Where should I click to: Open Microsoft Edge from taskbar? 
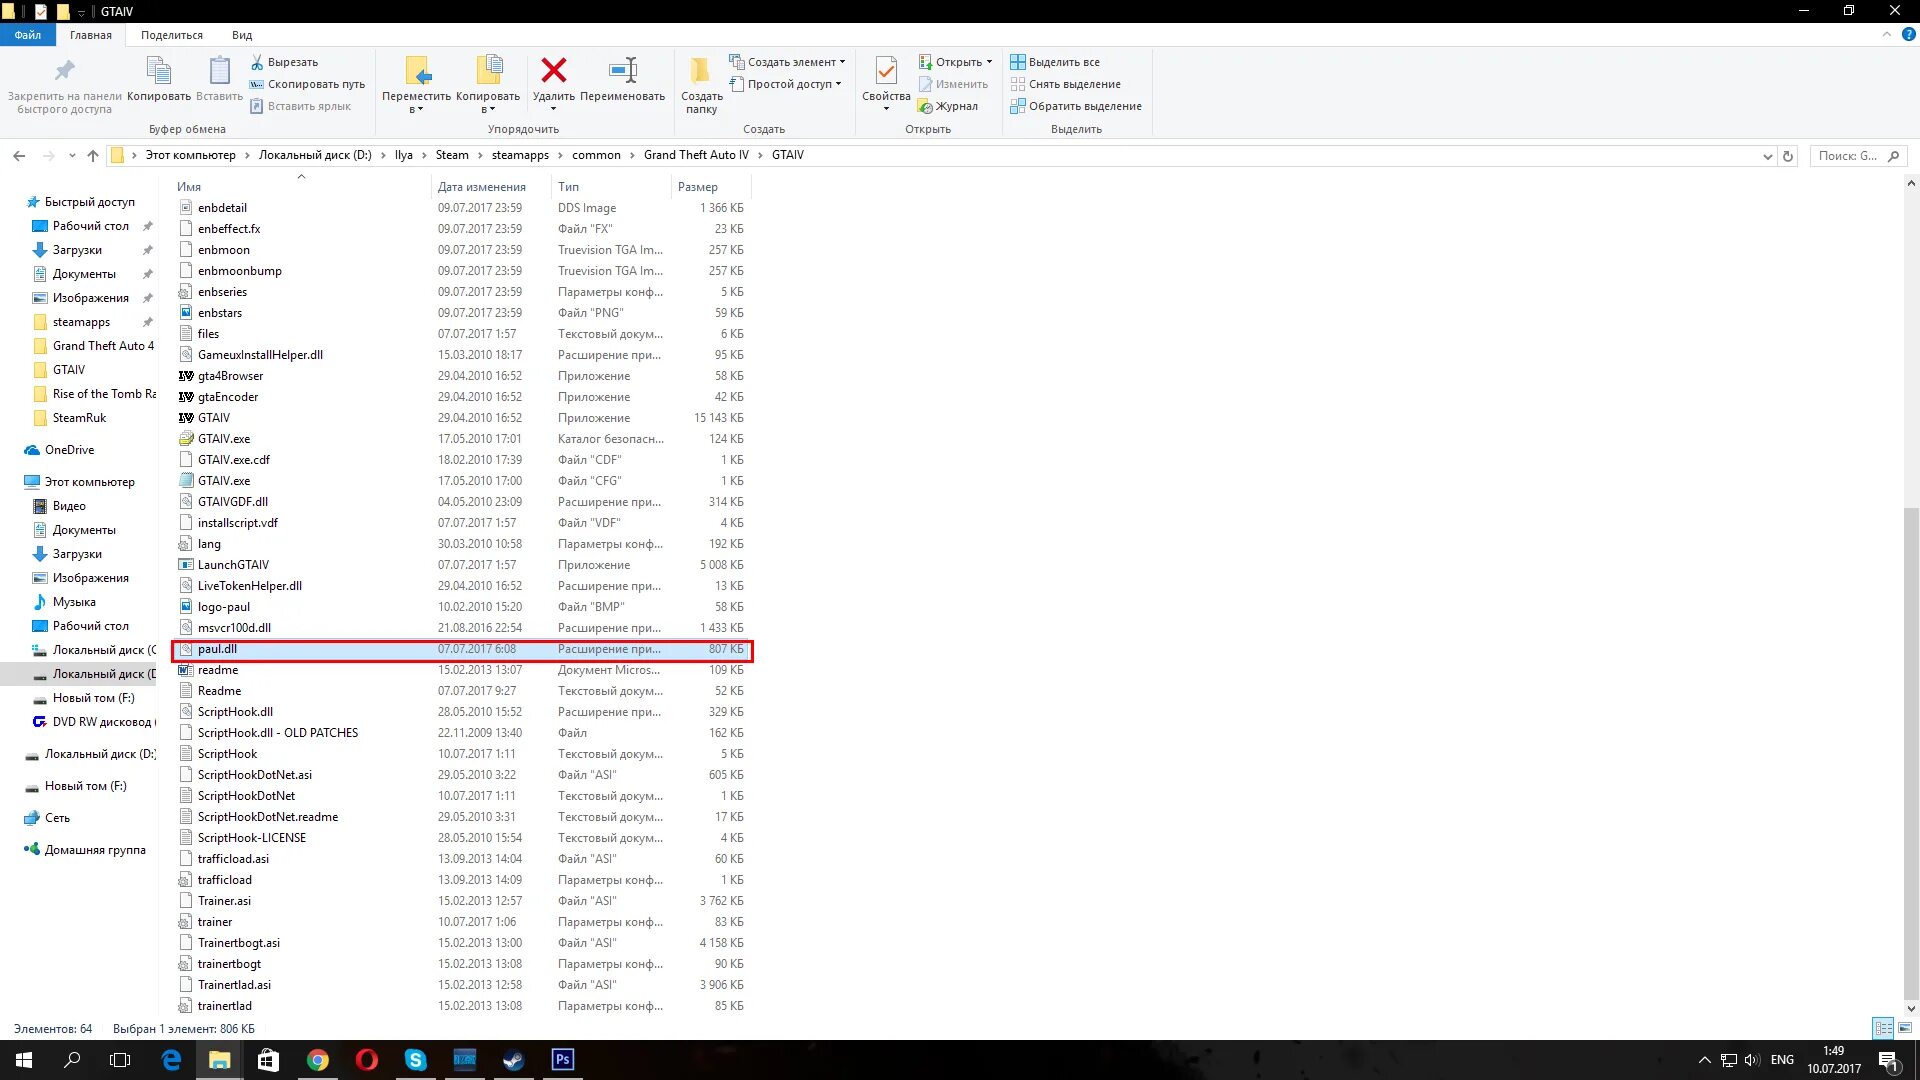(x=171, y=1060)
